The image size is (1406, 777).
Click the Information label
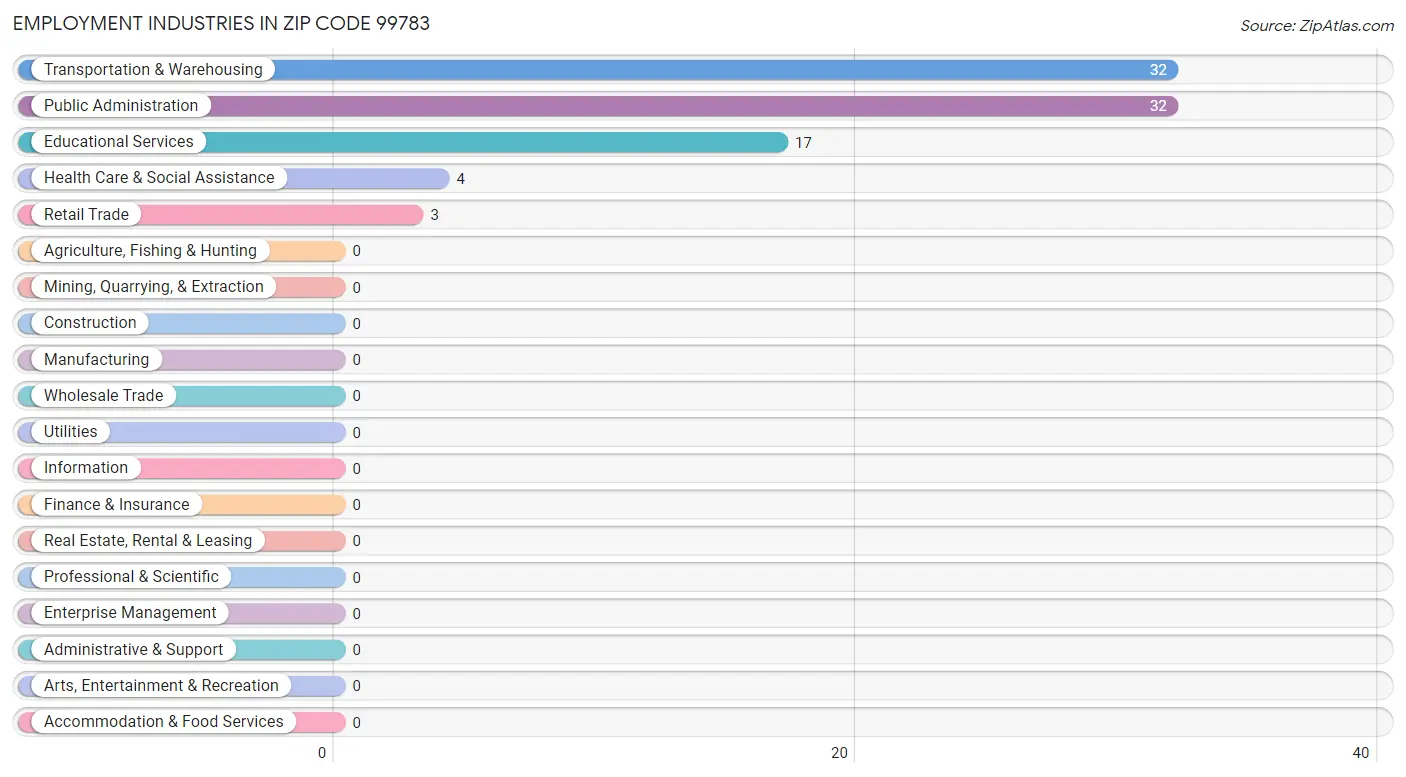point(86,468)
